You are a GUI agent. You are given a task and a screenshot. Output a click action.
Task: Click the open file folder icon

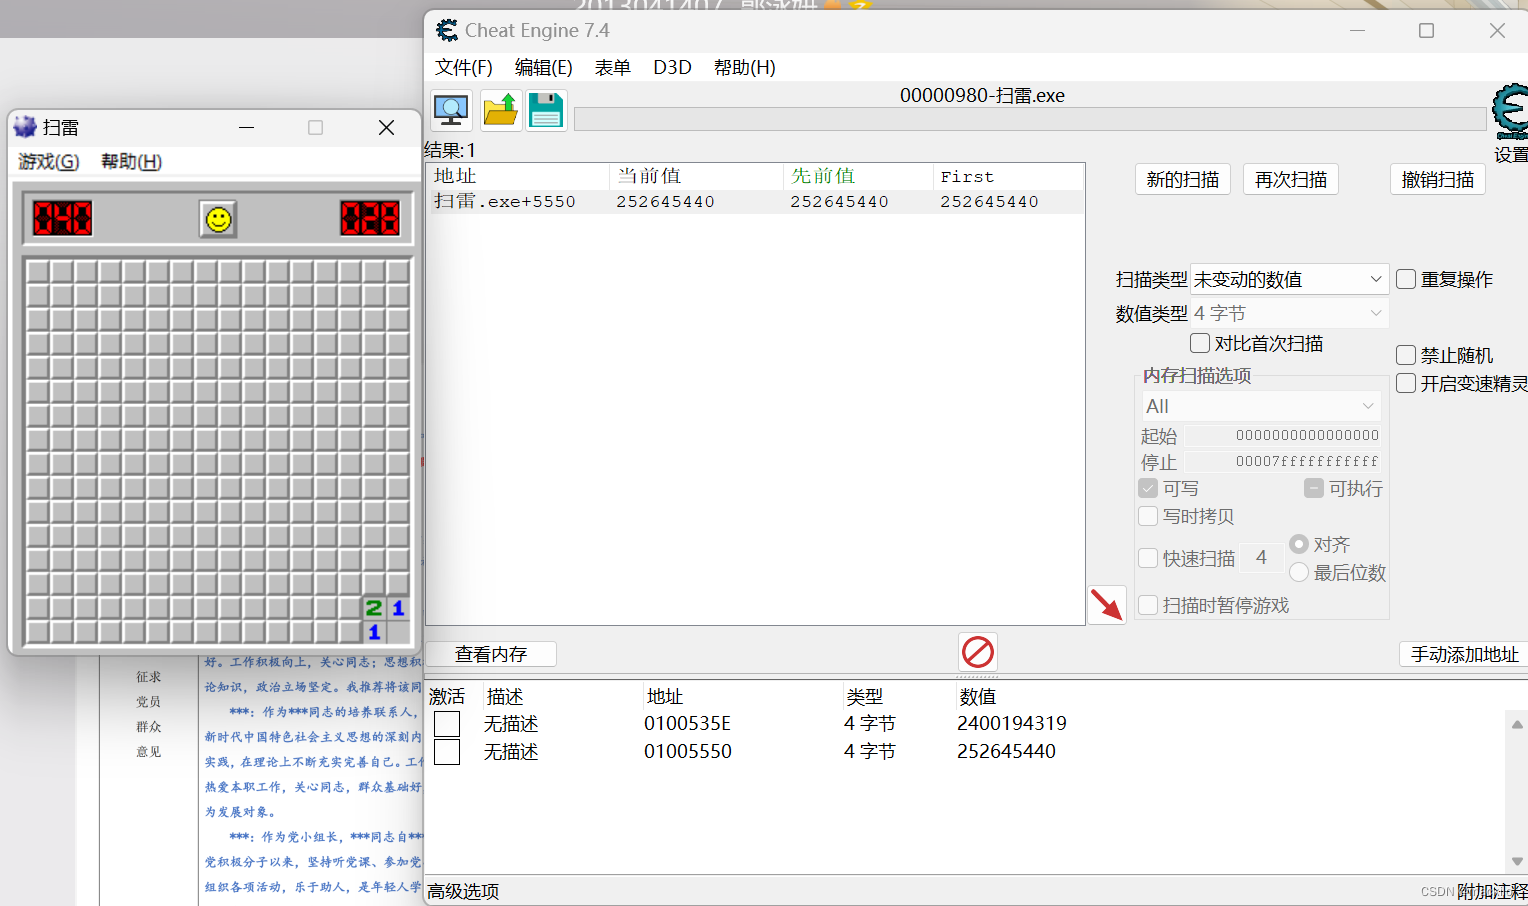click(501, 110)
